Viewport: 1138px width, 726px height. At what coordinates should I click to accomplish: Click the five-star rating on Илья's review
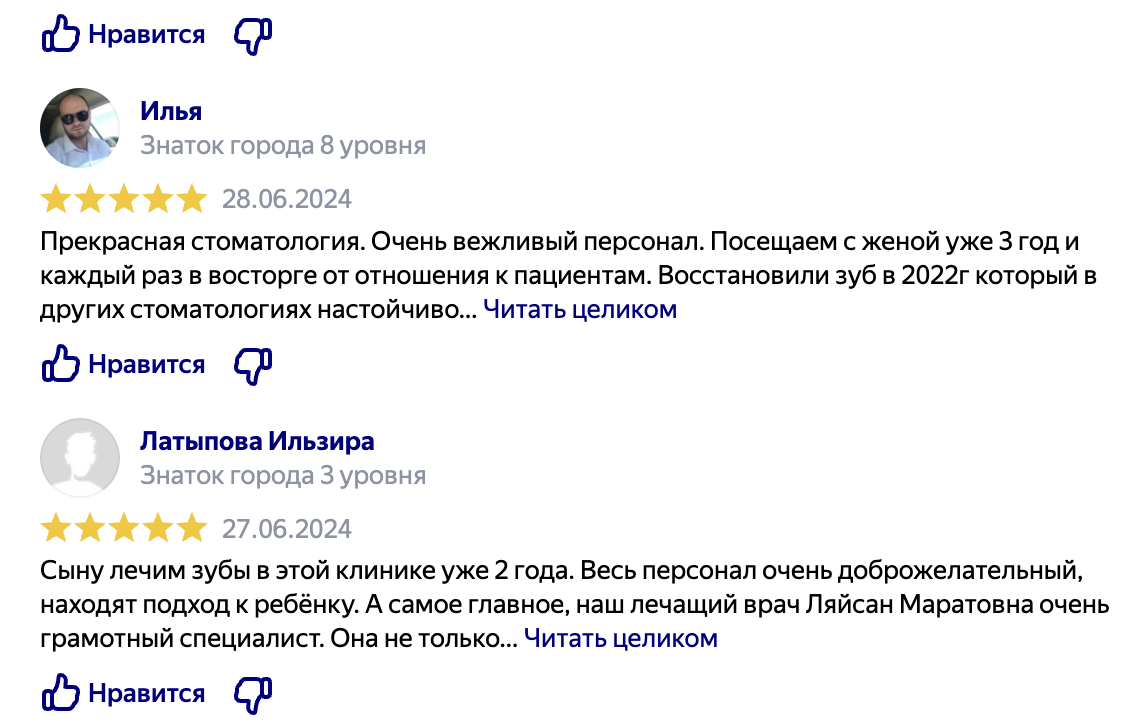(124, 199)
